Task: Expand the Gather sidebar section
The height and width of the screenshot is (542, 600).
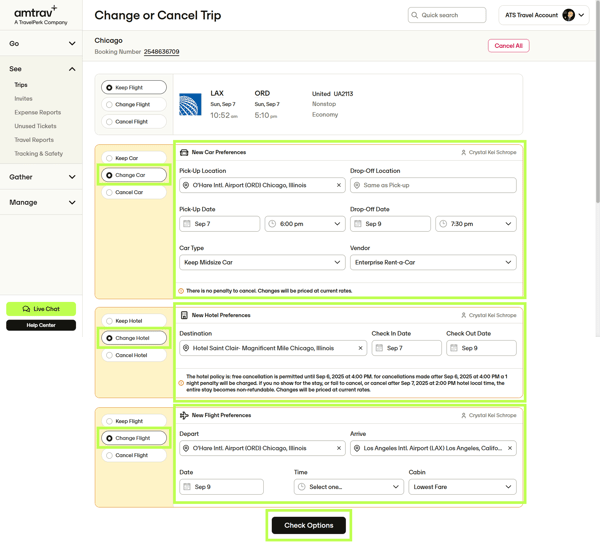Action: (42, 177)
